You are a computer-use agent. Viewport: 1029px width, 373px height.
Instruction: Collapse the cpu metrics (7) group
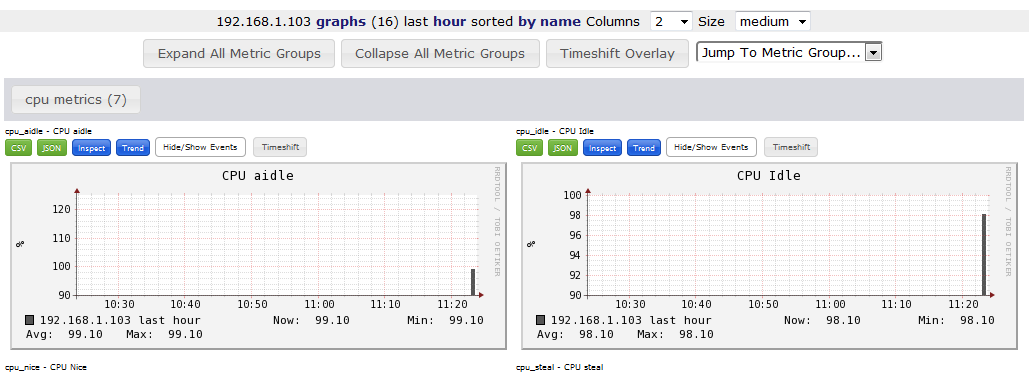(75, 99)
